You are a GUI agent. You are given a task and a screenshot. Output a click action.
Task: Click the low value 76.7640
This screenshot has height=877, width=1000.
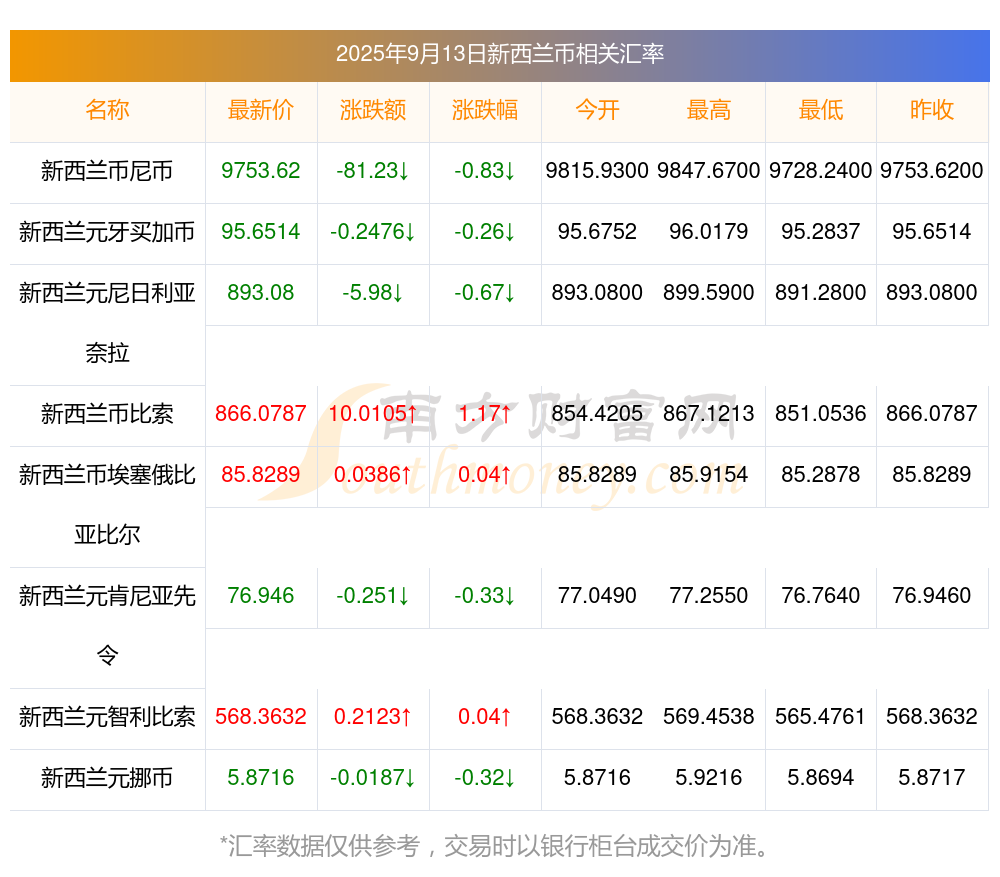[x=821, y=596]
